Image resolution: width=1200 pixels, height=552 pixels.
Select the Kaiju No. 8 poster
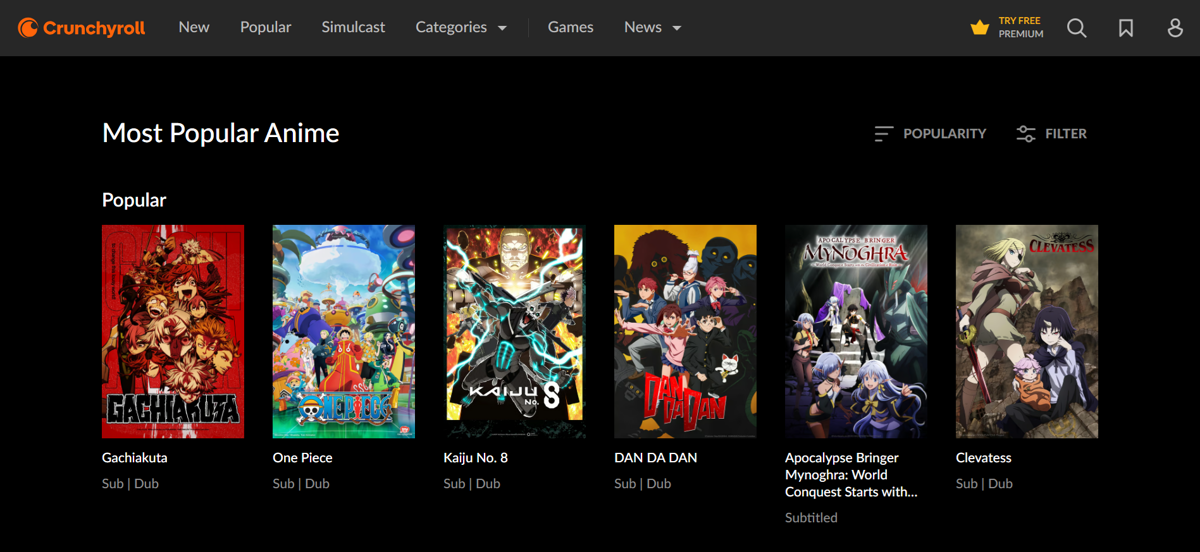tap(515, 332)
